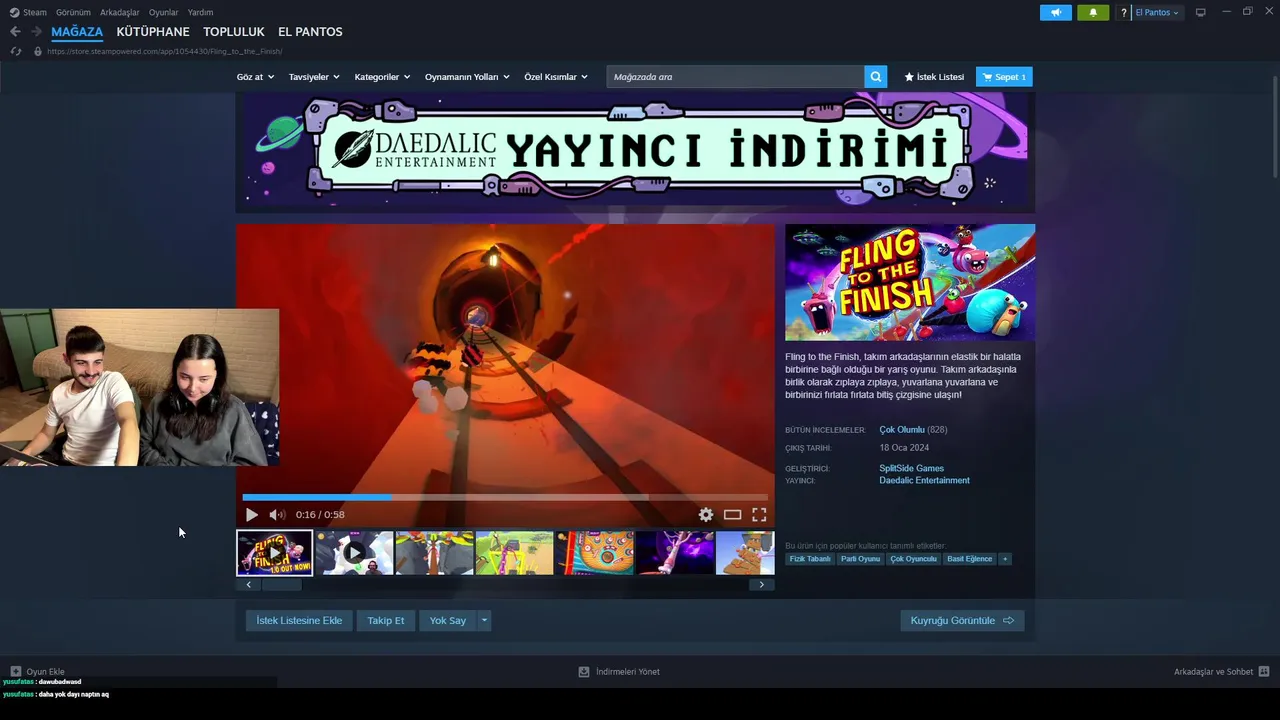Click the megaphone announcements icon
The image size is (1280, 720).
(1055, 12)
